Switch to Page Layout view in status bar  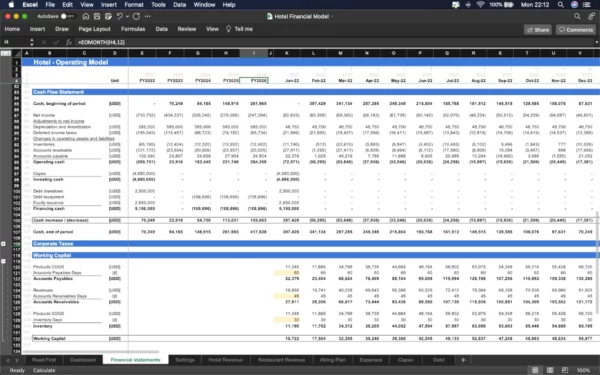point(550,370)
